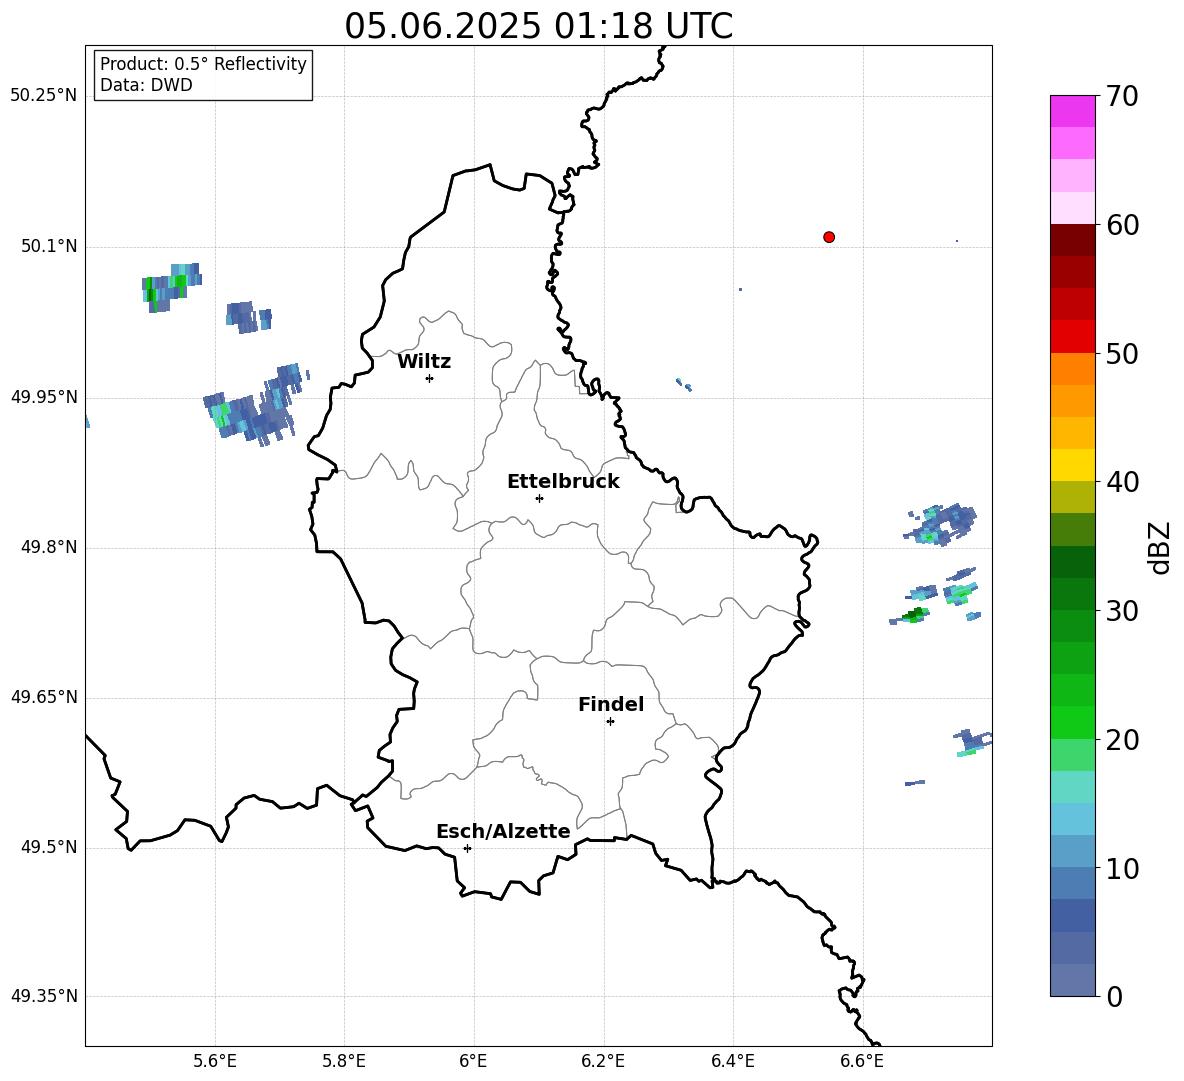Click the 5.6°E longitude label
This screenshot has width=1184, height=1081.
tap(215, 1061)
